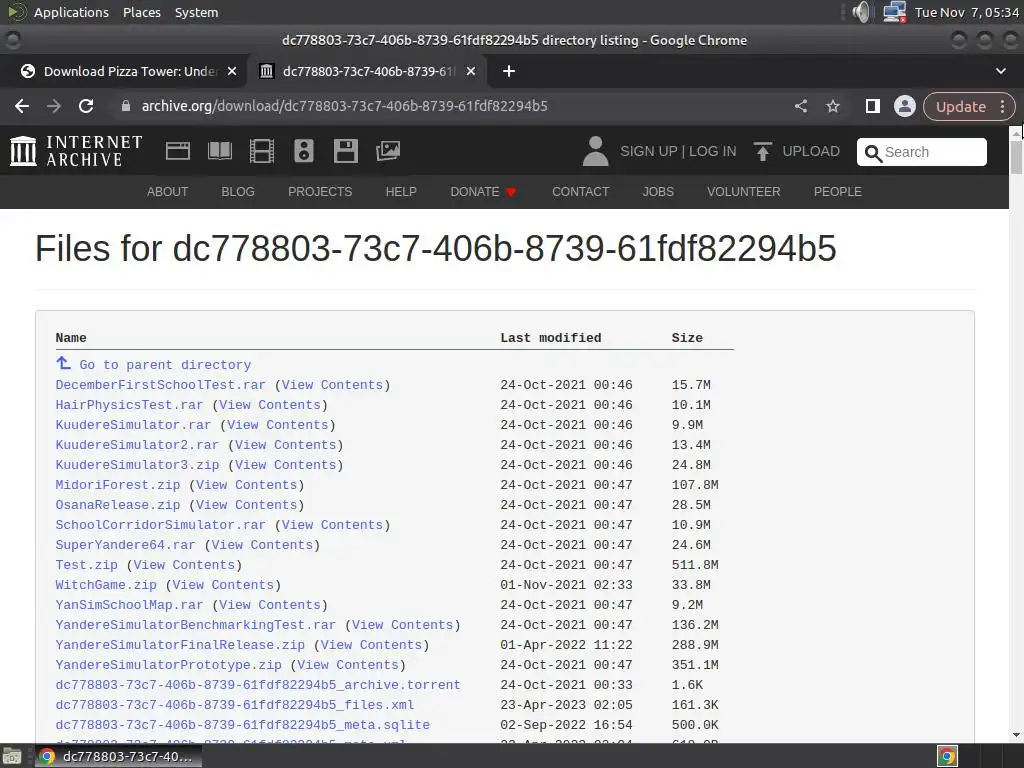Open the System menu
Viewport: 1024px width, 768px height.
[196, 12]
